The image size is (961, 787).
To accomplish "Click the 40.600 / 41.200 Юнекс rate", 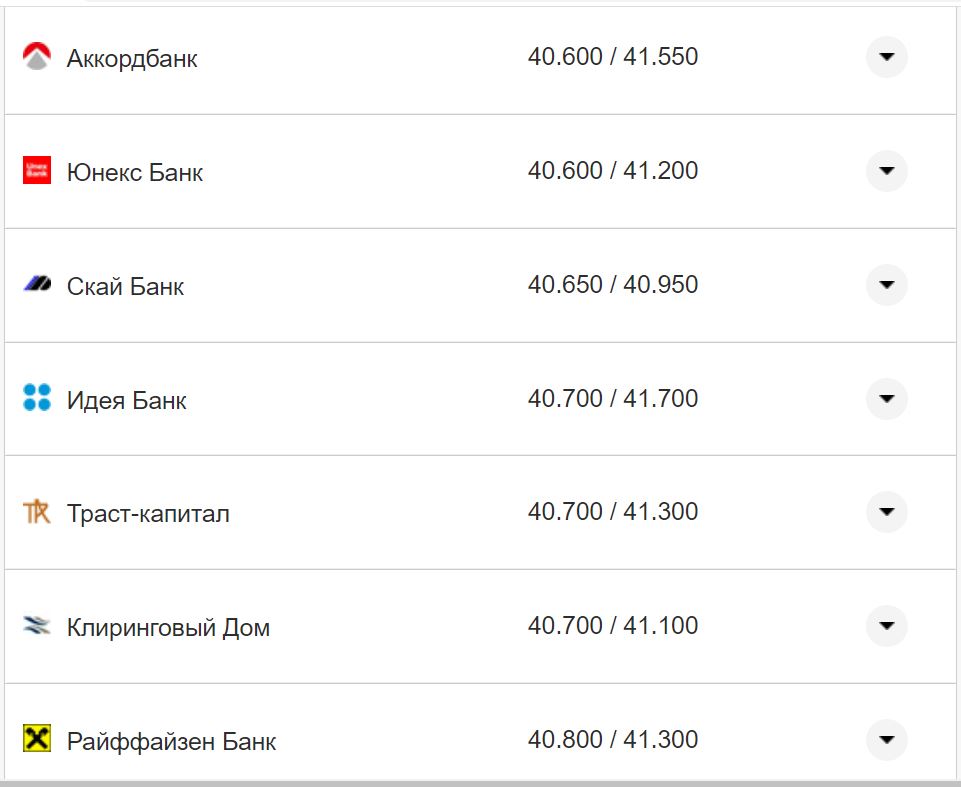I will pos(613,171).
